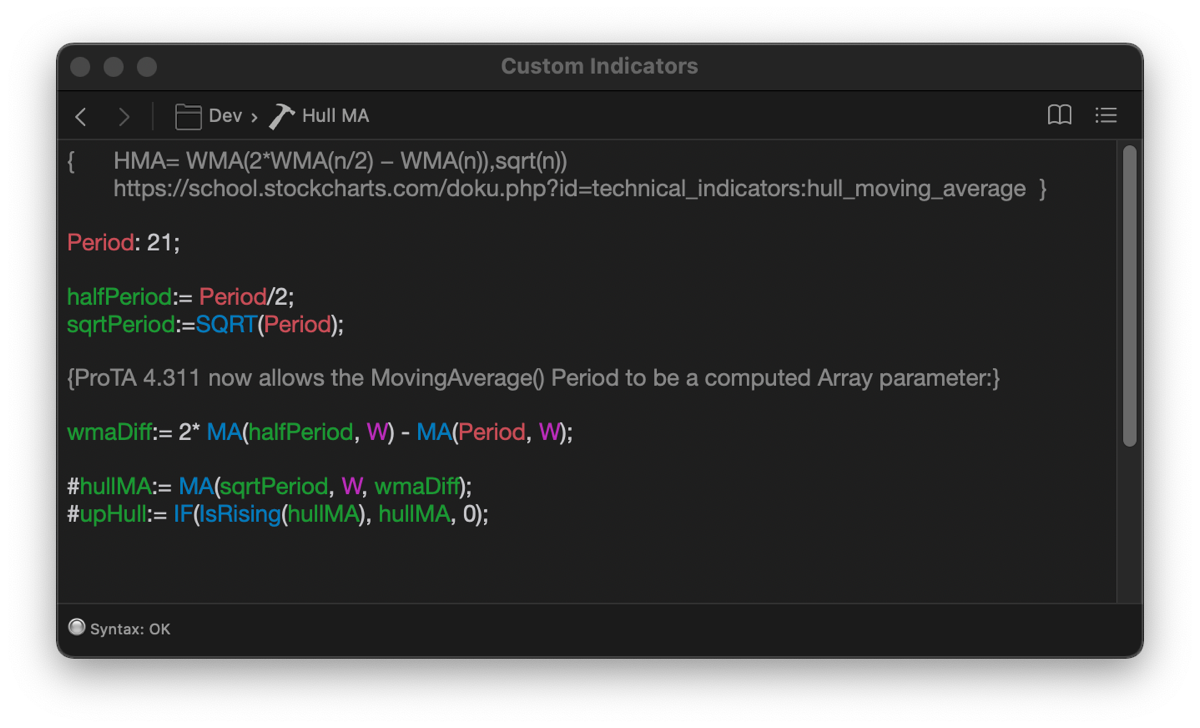Screen dimensions: 1200x728
Task: Place cursor in the 'Period: 21;' line
Action: tap(123, 242)
